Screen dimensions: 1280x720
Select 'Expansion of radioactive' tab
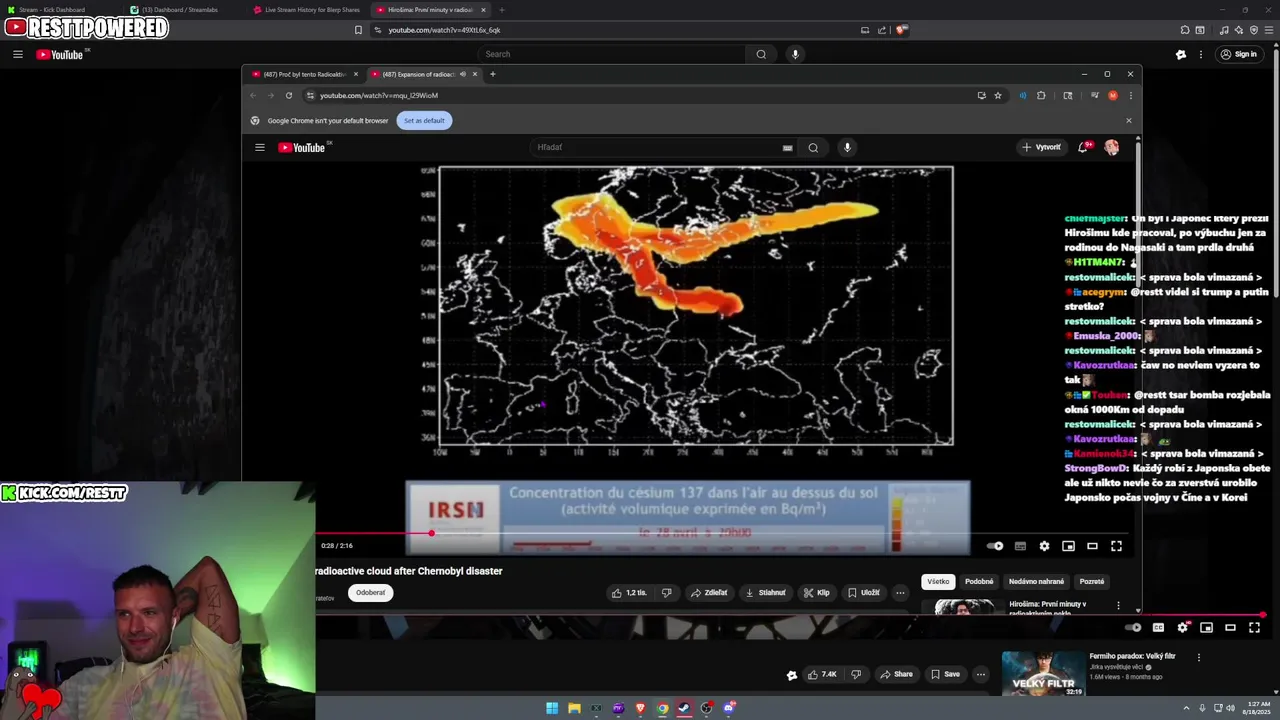pyautogui.click(x=418, y=74)
